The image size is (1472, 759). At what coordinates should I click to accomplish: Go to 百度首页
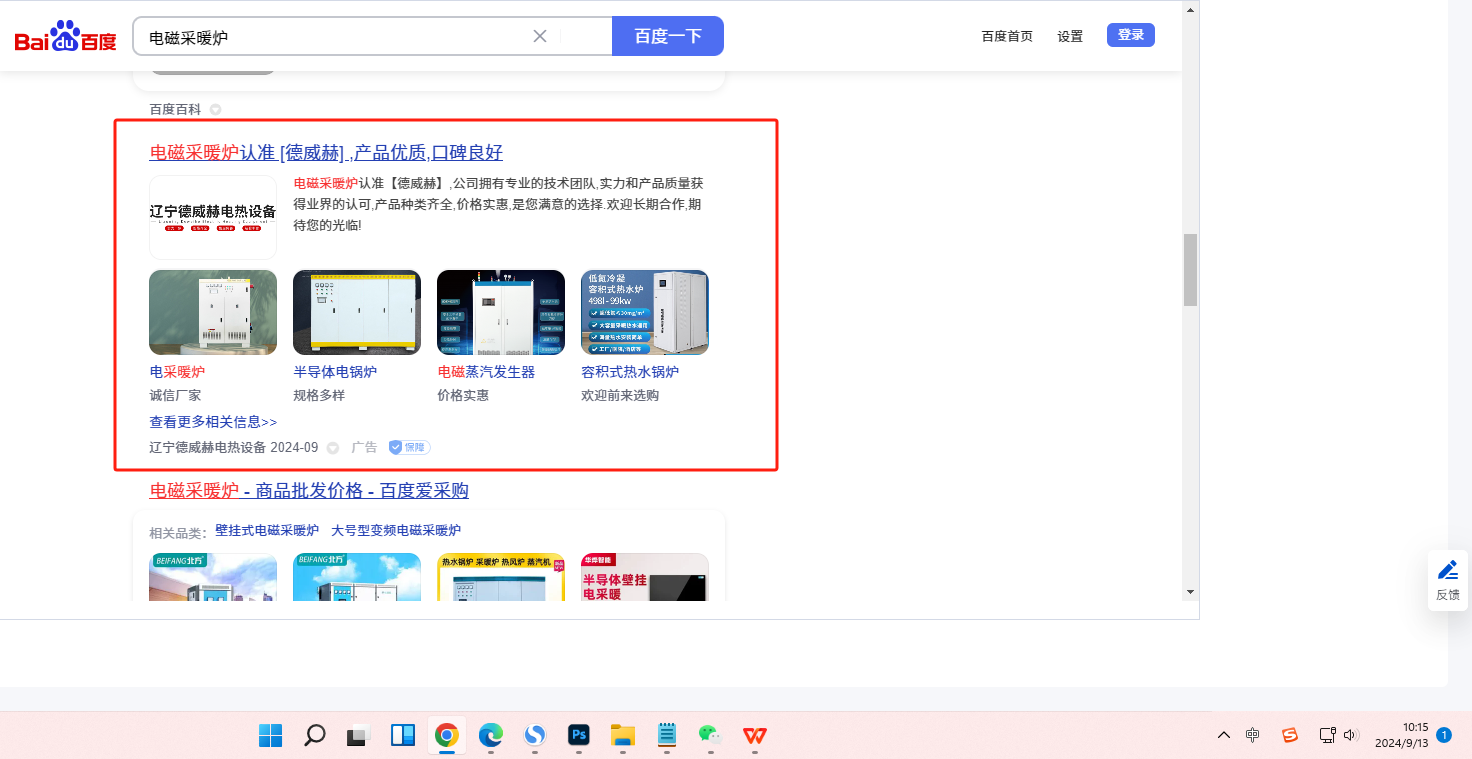[1007, 36]
